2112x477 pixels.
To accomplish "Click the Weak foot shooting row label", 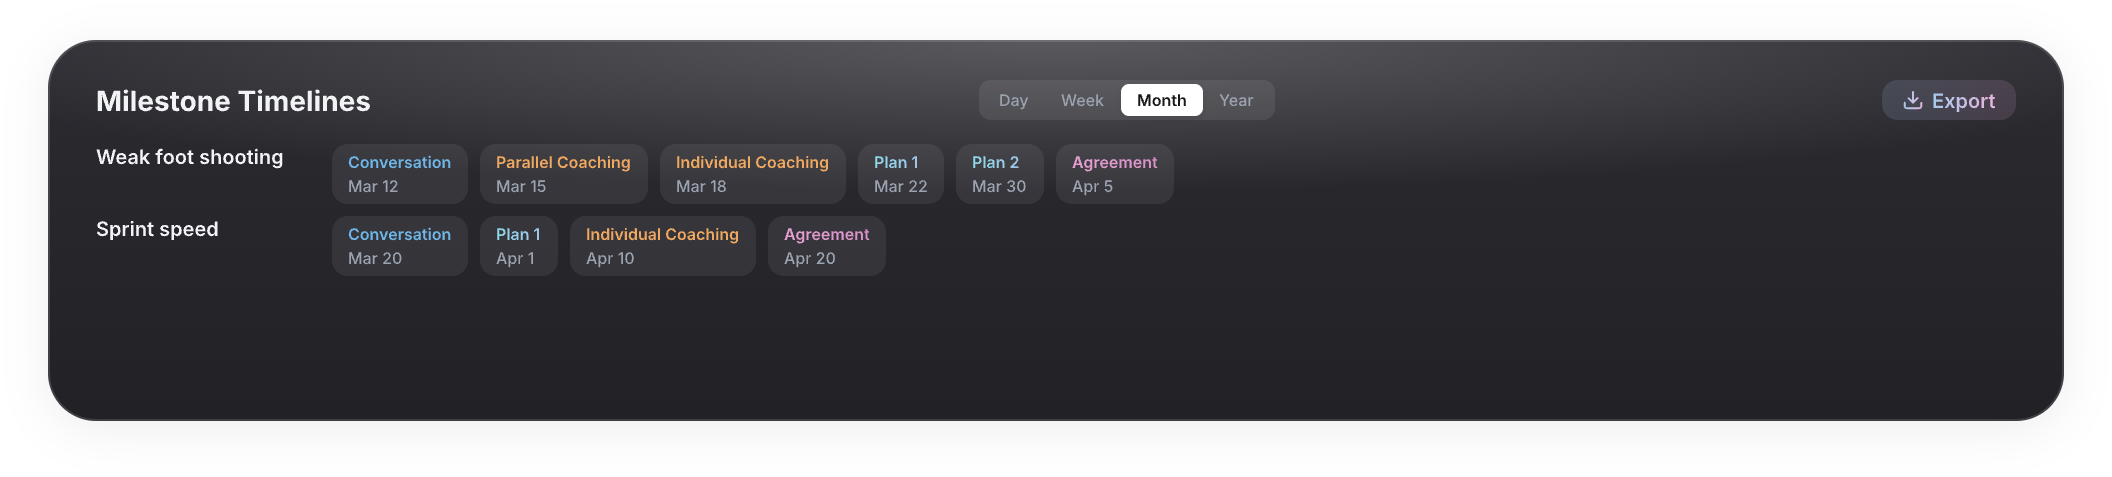I will pyautogui.click(x=190, y=157).
